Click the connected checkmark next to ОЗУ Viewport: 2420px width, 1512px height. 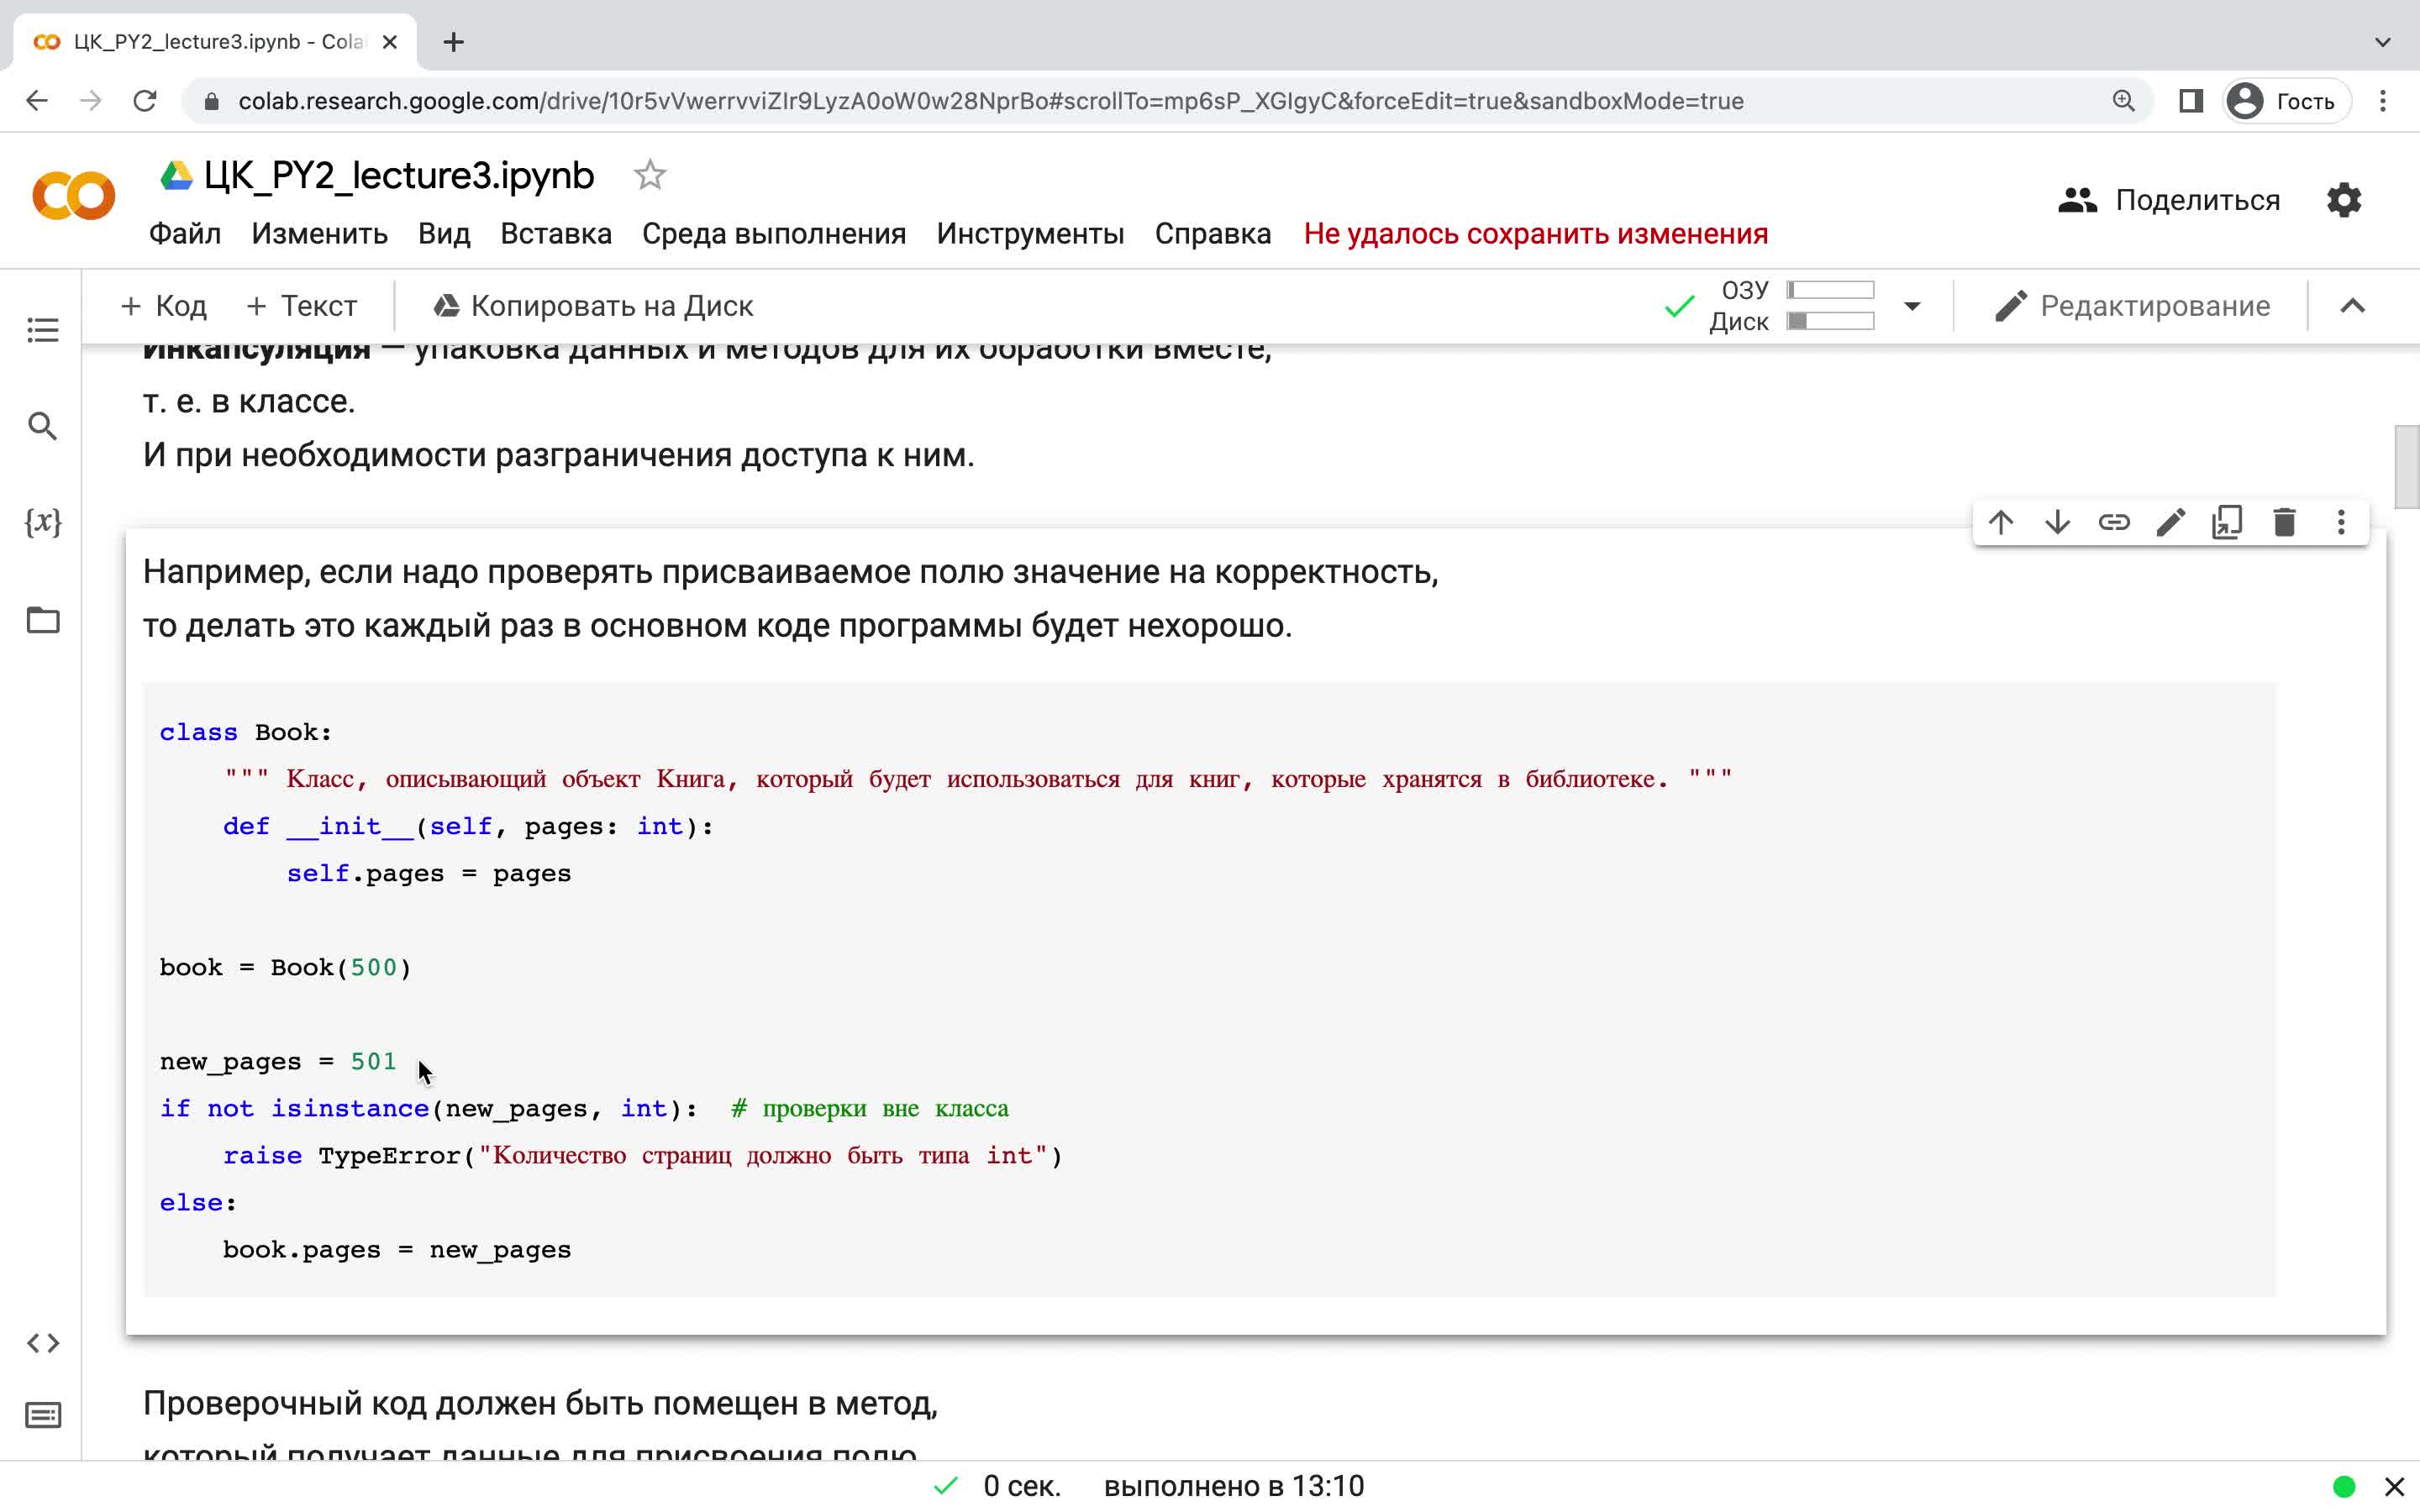click(1680, 306)
